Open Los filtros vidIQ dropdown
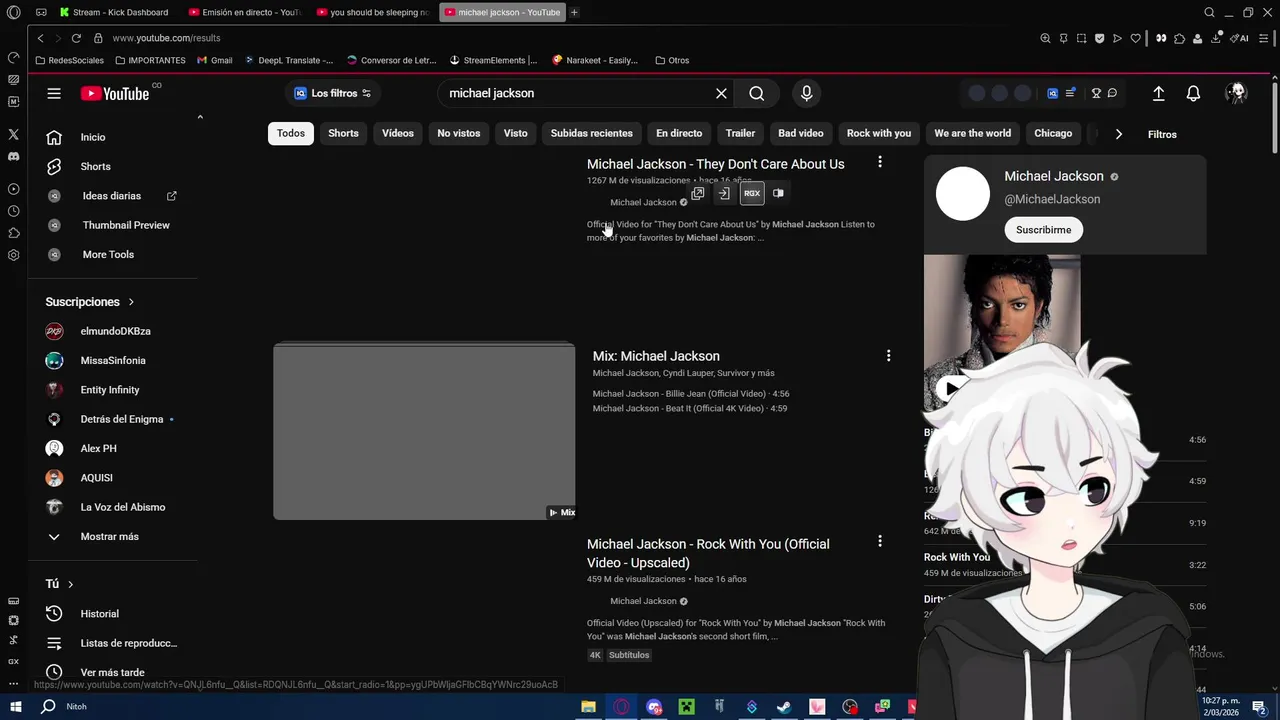The image size is (1280, 720). point(333,93)
